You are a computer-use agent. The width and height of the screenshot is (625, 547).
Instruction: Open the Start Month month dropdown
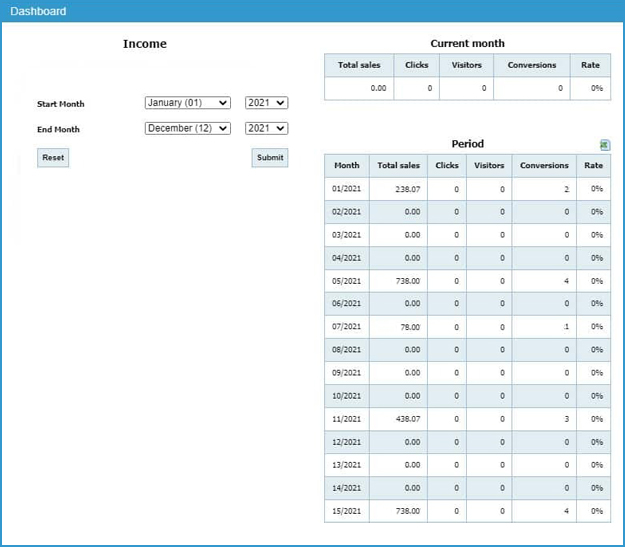tap(187, 103)
